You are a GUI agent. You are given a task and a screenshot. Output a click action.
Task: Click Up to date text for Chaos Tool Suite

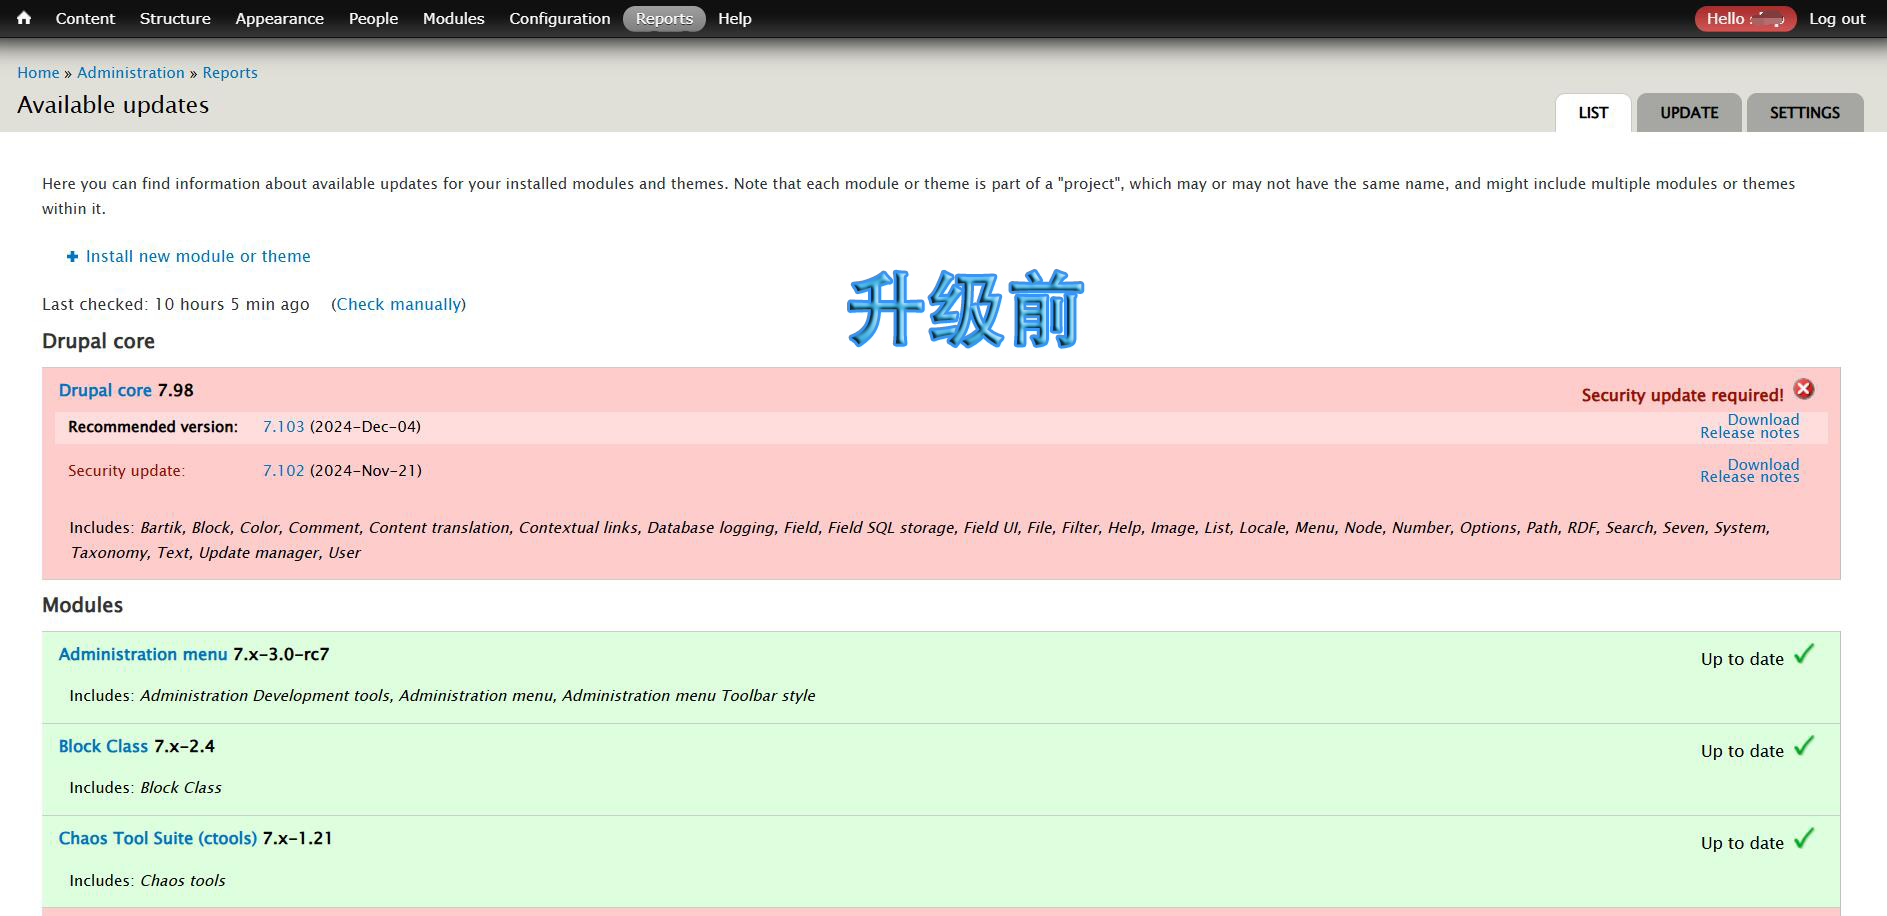tap(1742, 843)
